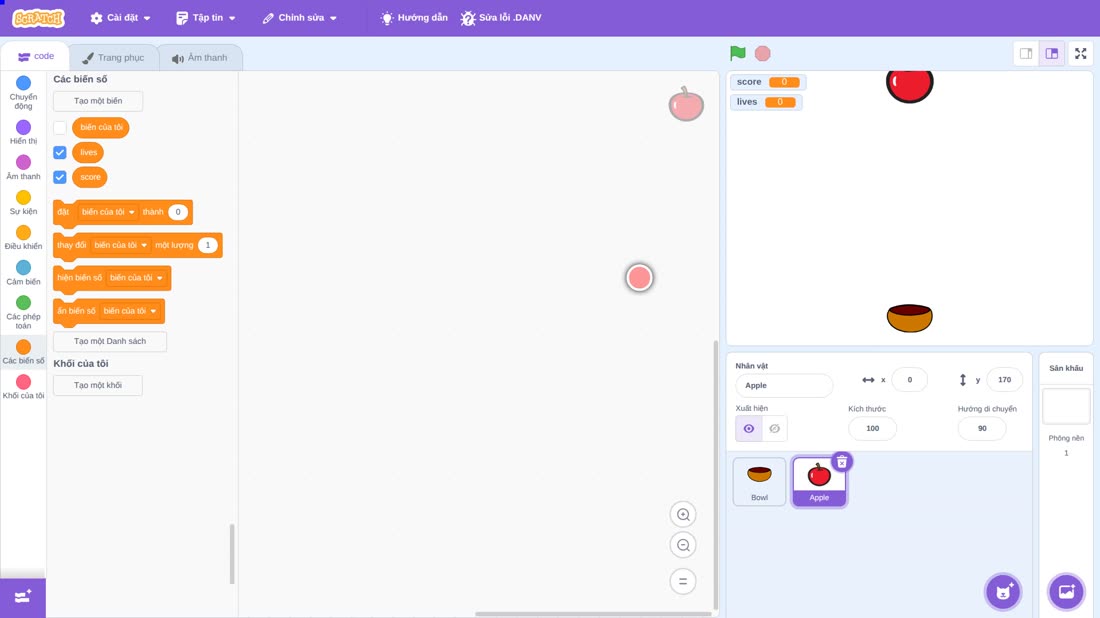The height and width of the screenshot is (618, 1100).
Task: Click the 'Tạo một Danh sách' button
Action: 110,341
